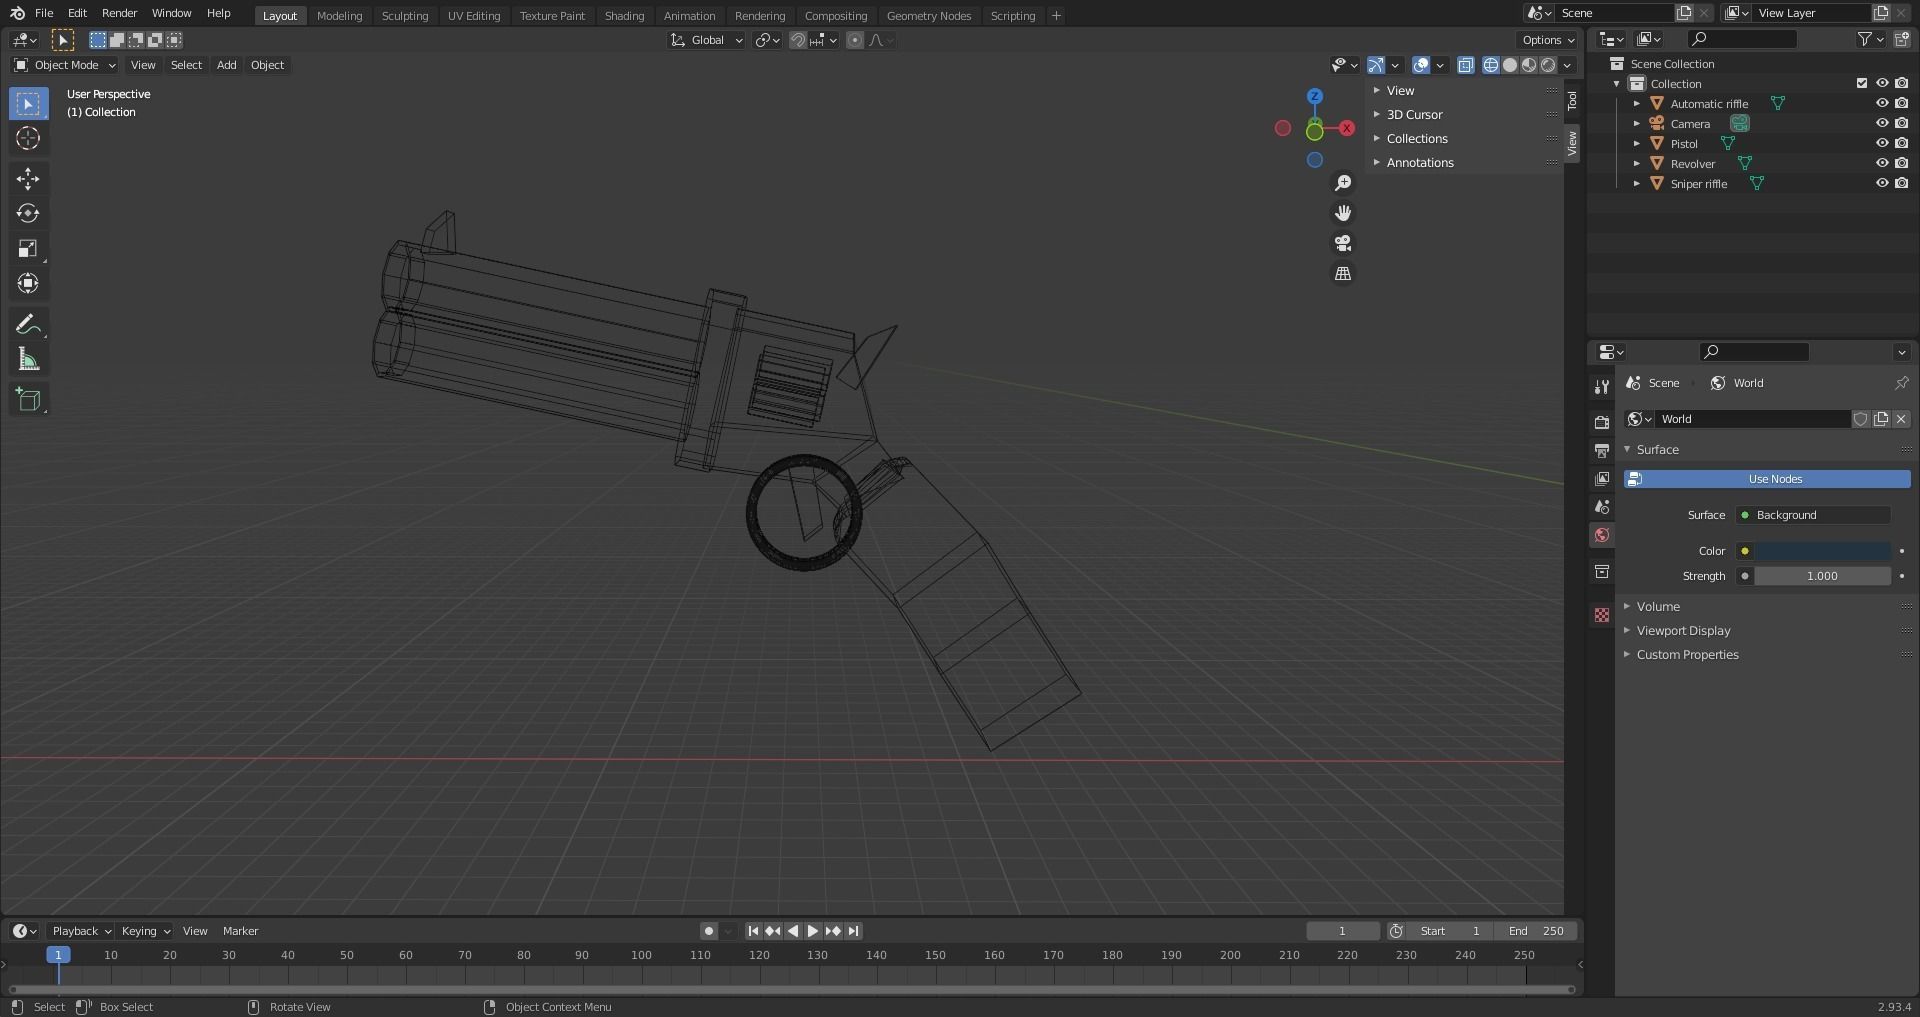Toggle camera view icon in viewport
This screenshot has width=1920, height=1017.
click(x=1343, y=243)
